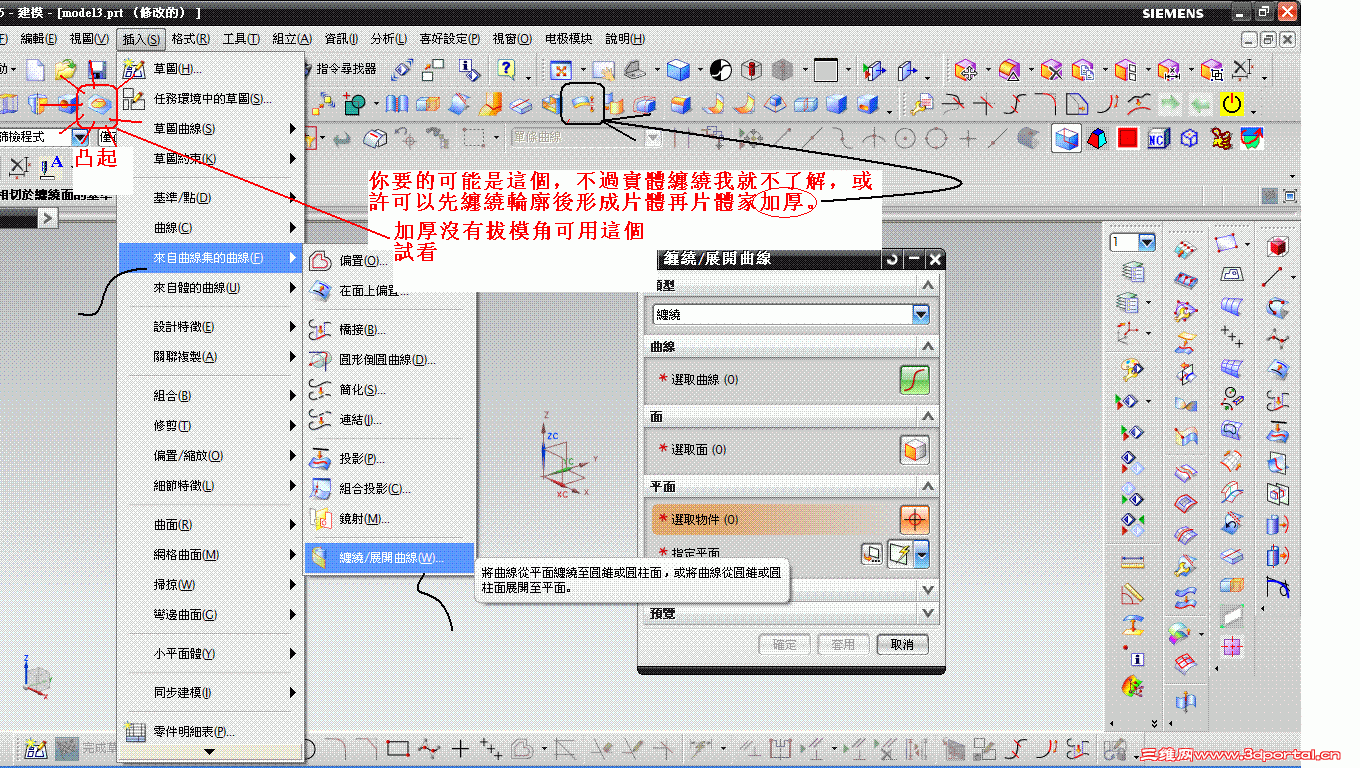Toggle the point on face snap
1360x768 pixels.
pos(1028,138)
